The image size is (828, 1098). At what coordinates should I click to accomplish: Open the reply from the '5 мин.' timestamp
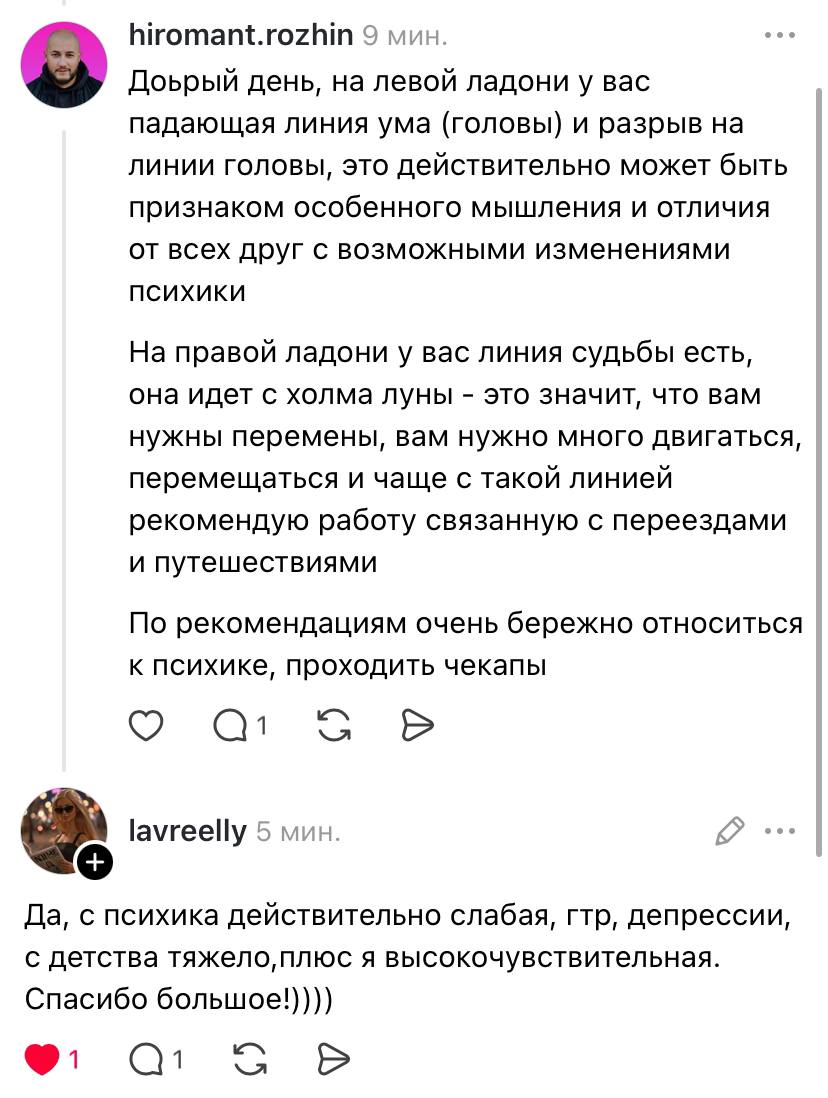click(298, 831)
